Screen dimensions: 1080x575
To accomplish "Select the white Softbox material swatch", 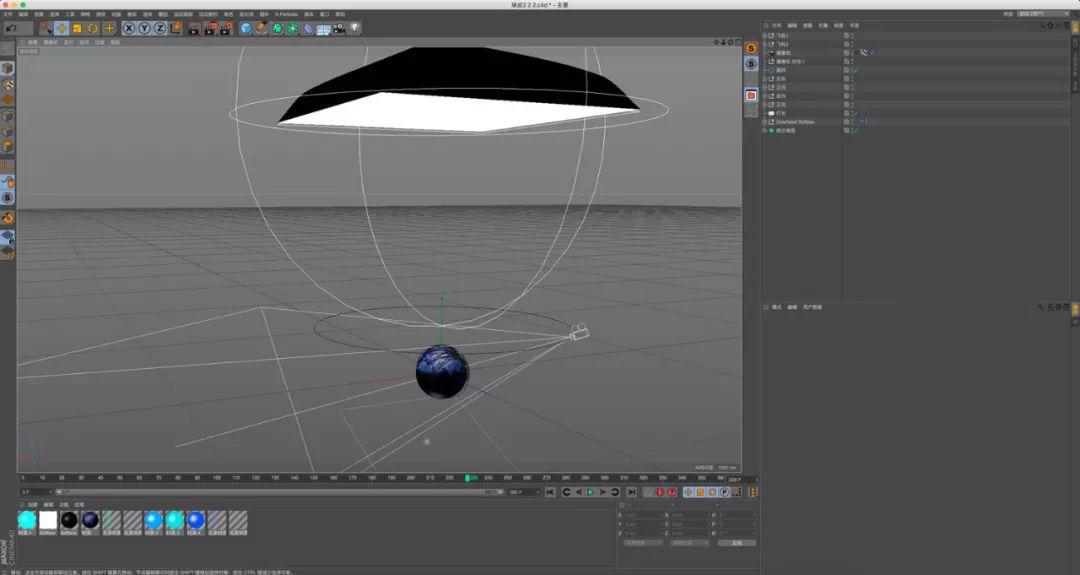I will [x=48, y=520].
